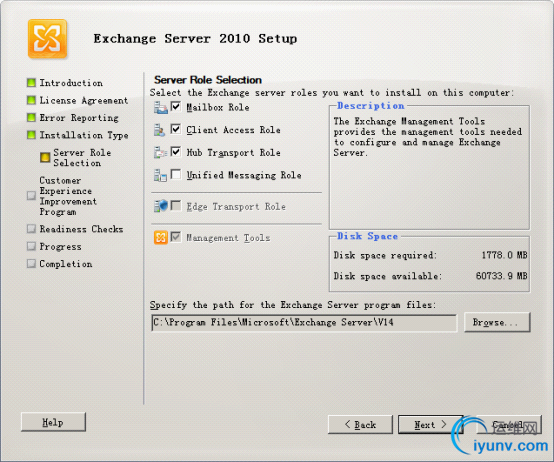
Task: Click the Edge Transport Role shield icon
Action: point(161,206)
